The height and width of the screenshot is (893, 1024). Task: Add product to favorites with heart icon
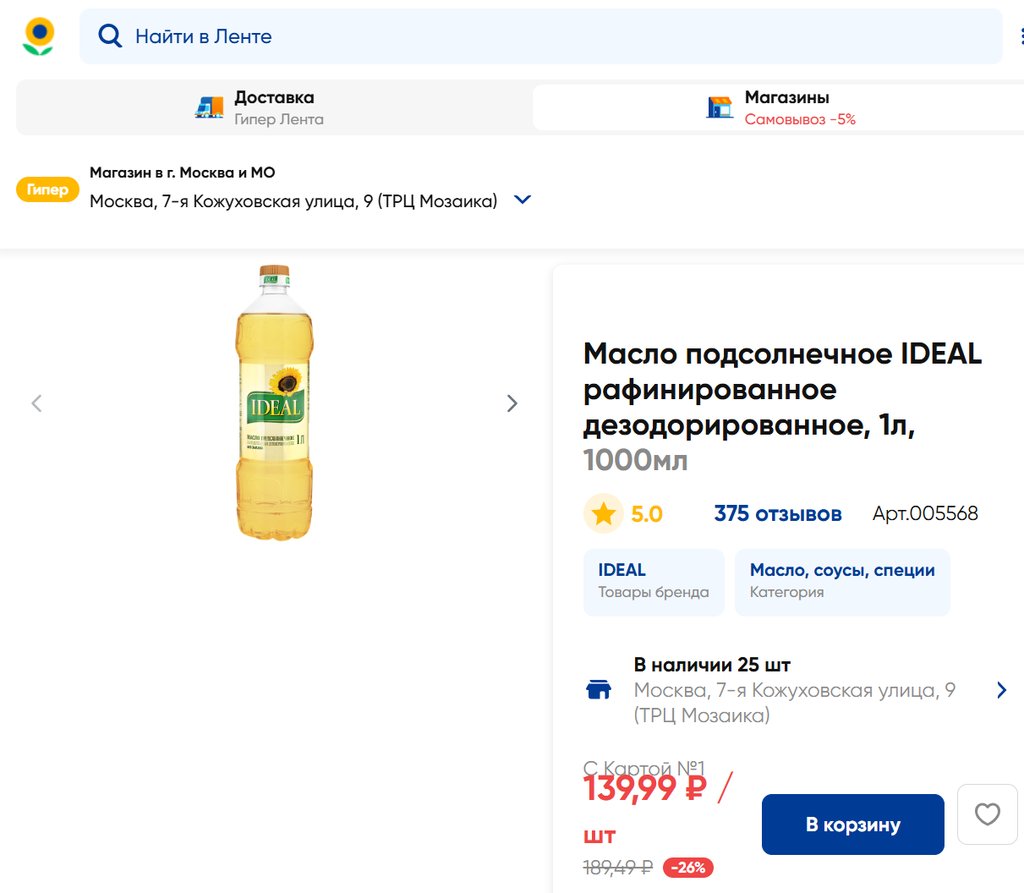pyautogui.click(x=987, y=814)
